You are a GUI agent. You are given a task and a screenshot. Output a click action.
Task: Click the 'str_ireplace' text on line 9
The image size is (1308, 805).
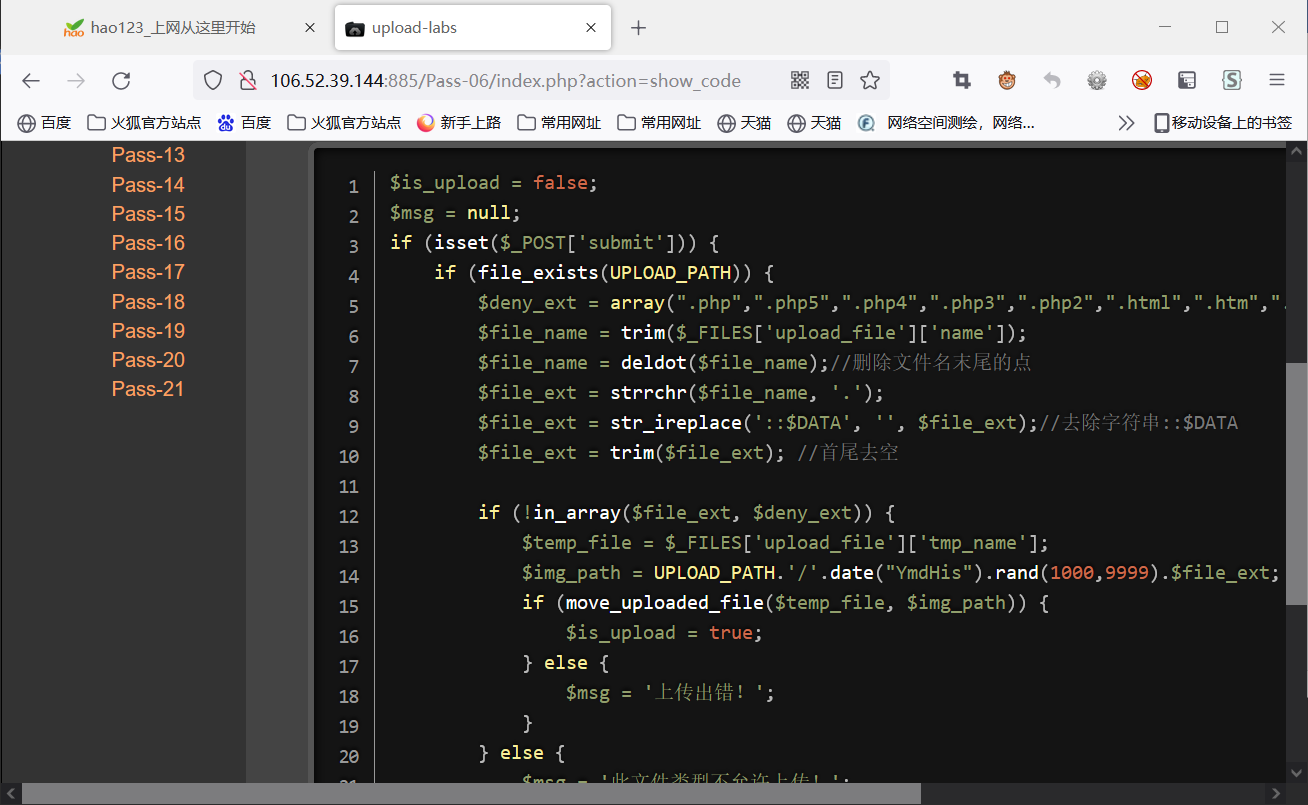click(x=676, y=423)
